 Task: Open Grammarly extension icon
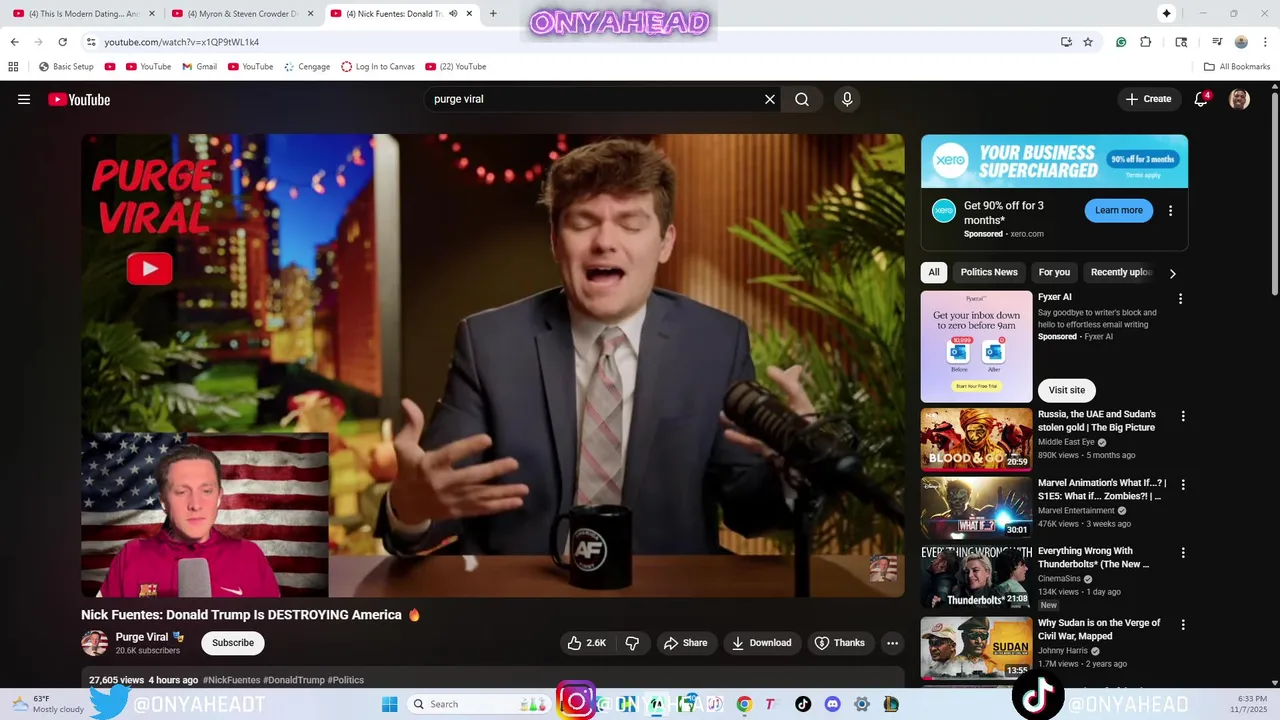pos(1121,42)
